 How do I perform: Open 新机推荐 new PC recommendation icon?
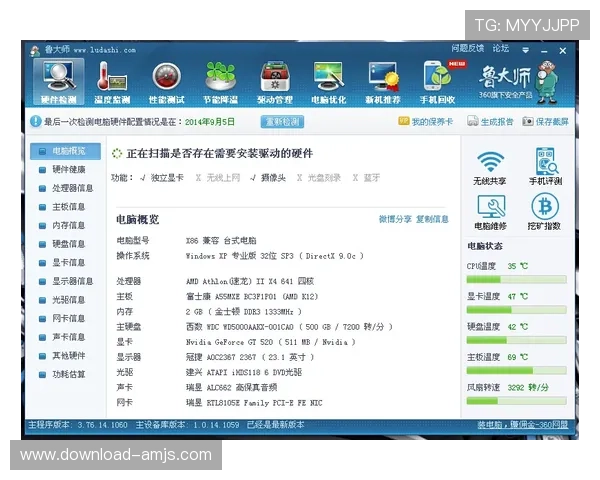383,83
